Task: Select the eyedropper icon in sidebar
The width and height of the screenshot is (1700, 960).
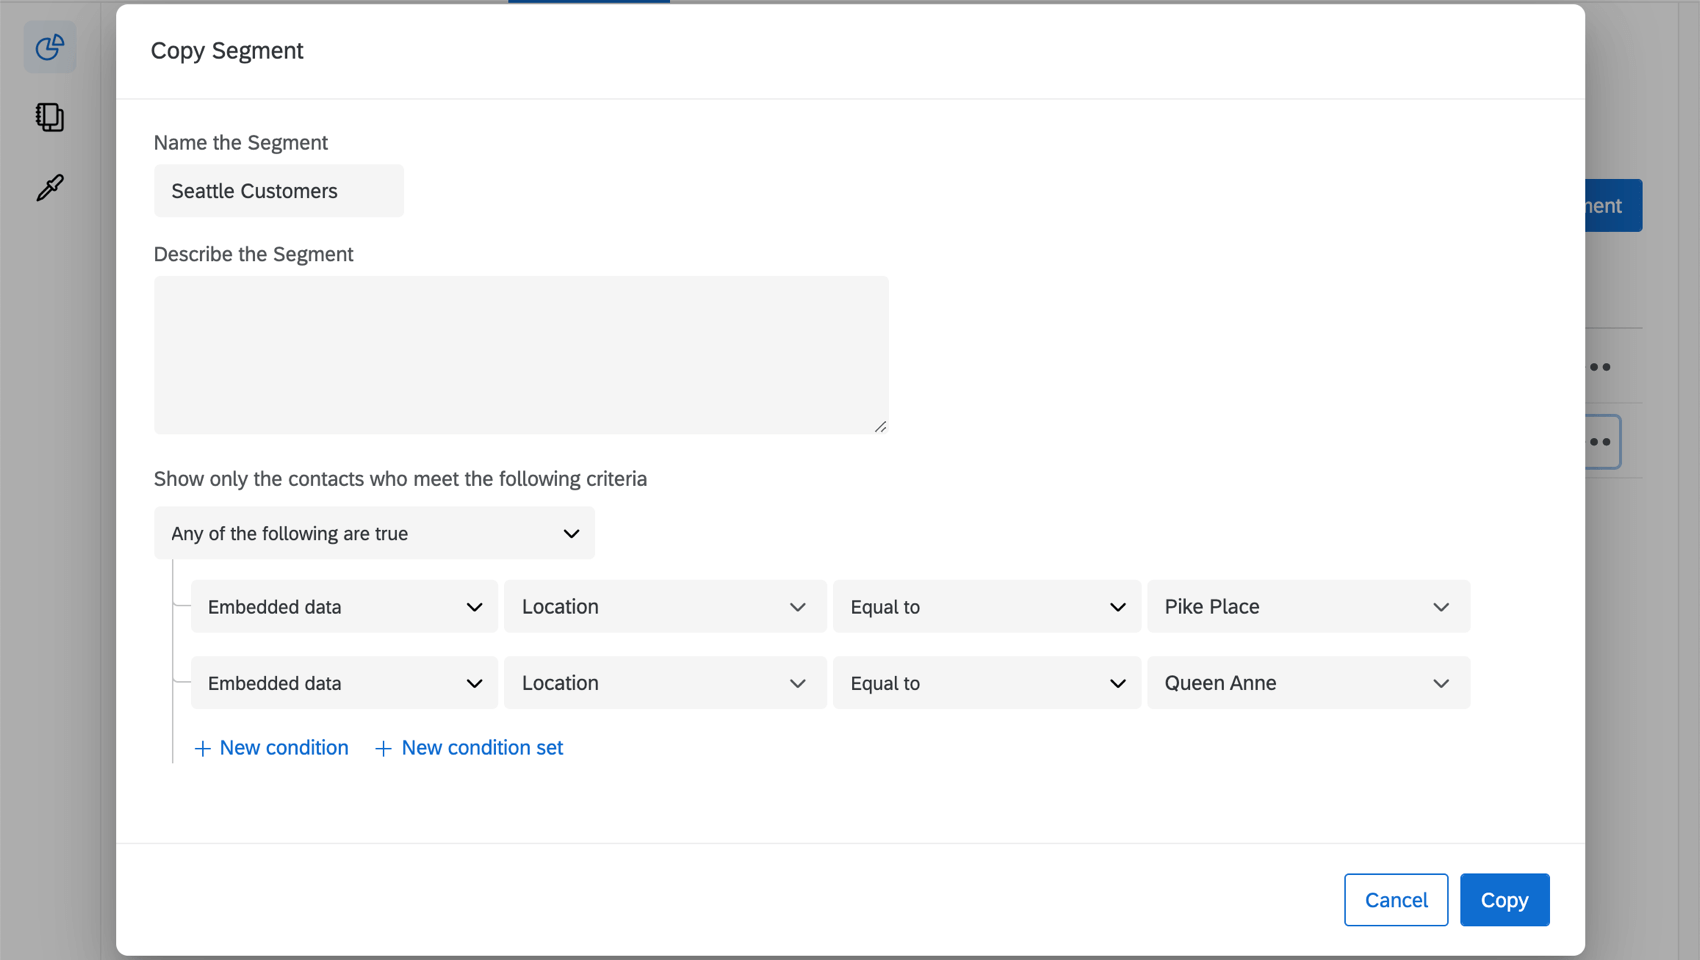Action: point(50,187)
